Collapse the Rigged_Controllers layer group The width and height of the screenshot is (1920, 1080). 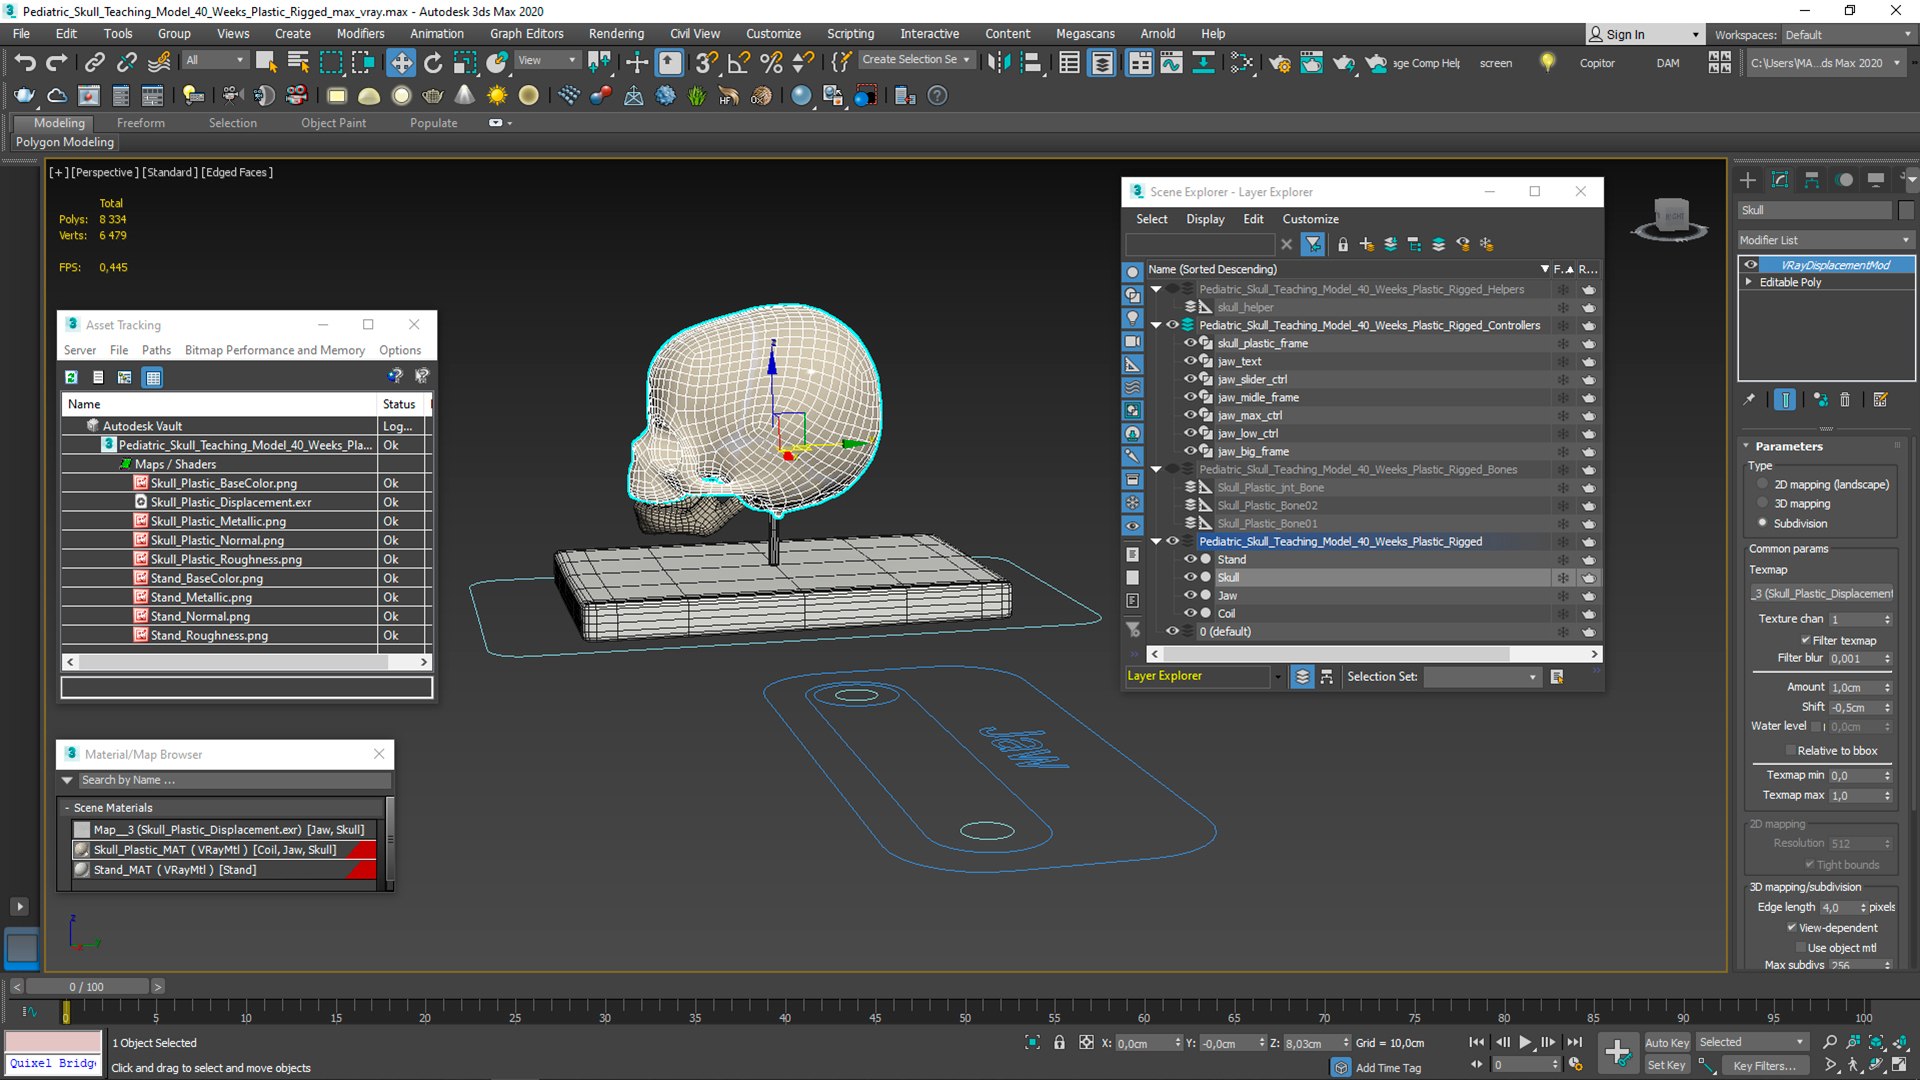pos(1156,325)
